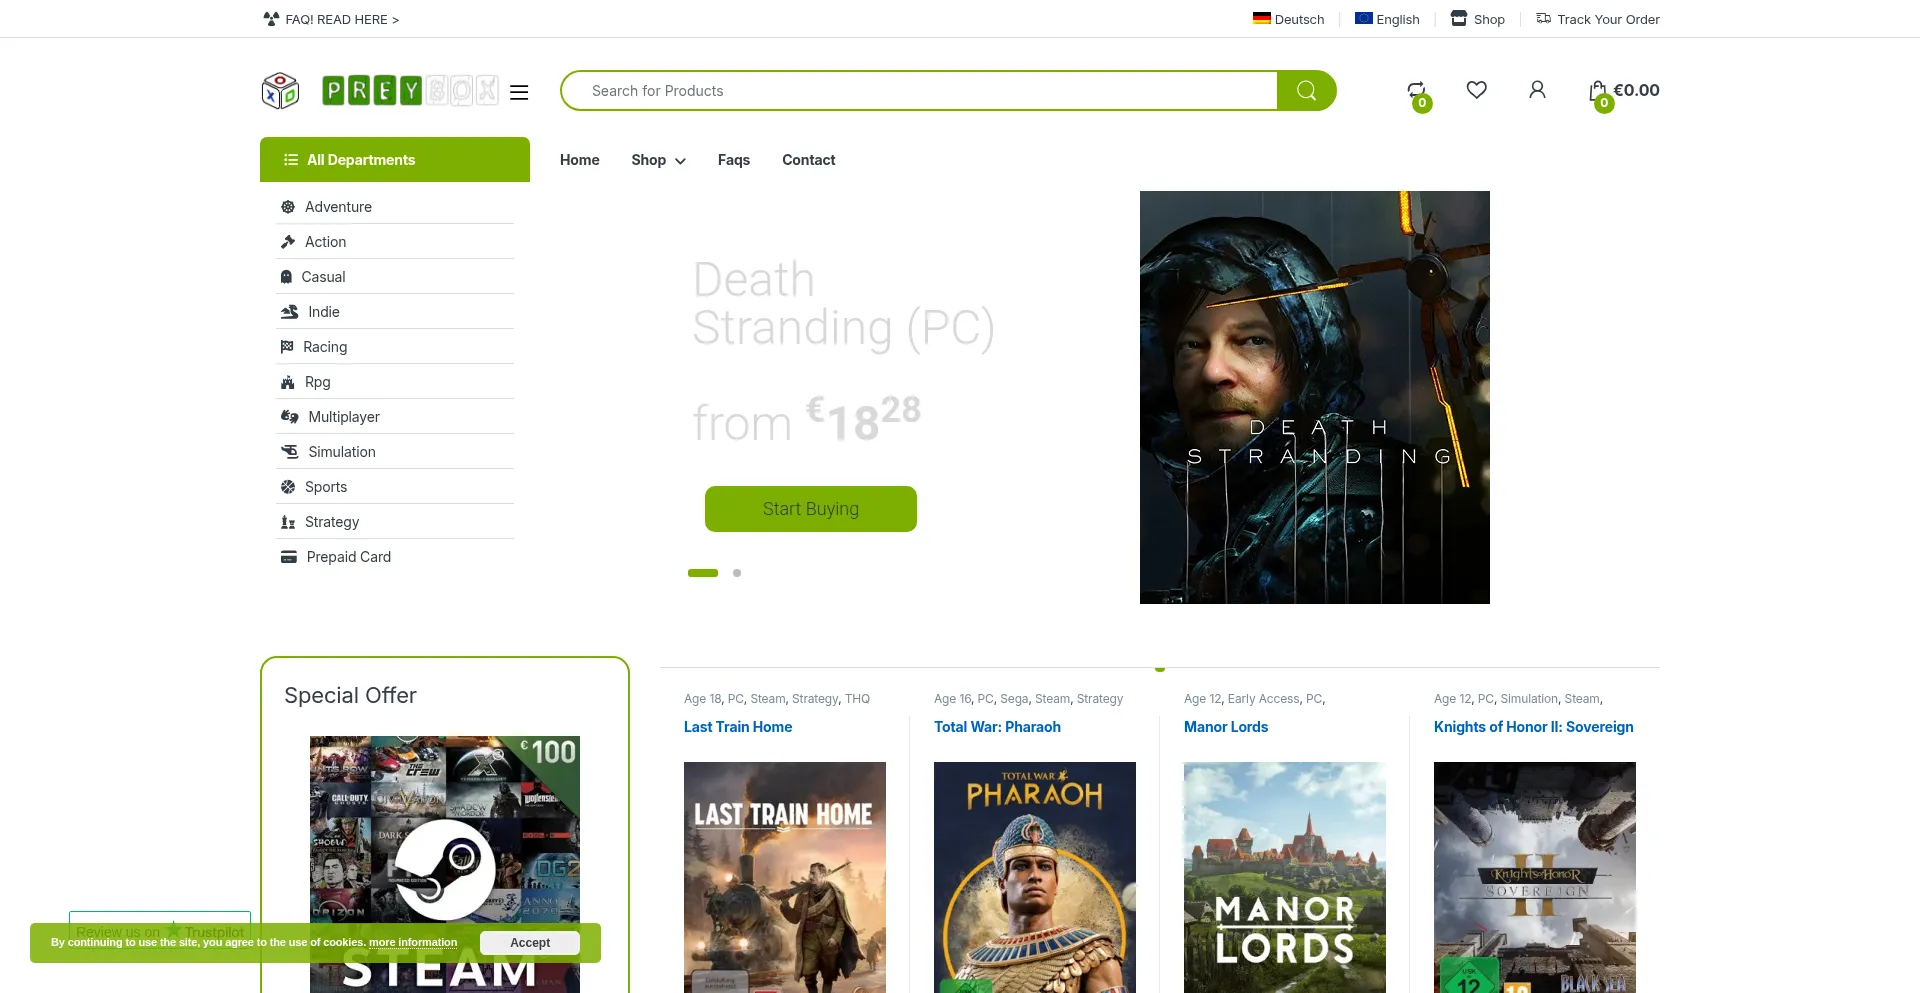Select the Prepaid Card department label

click(349, 557)
